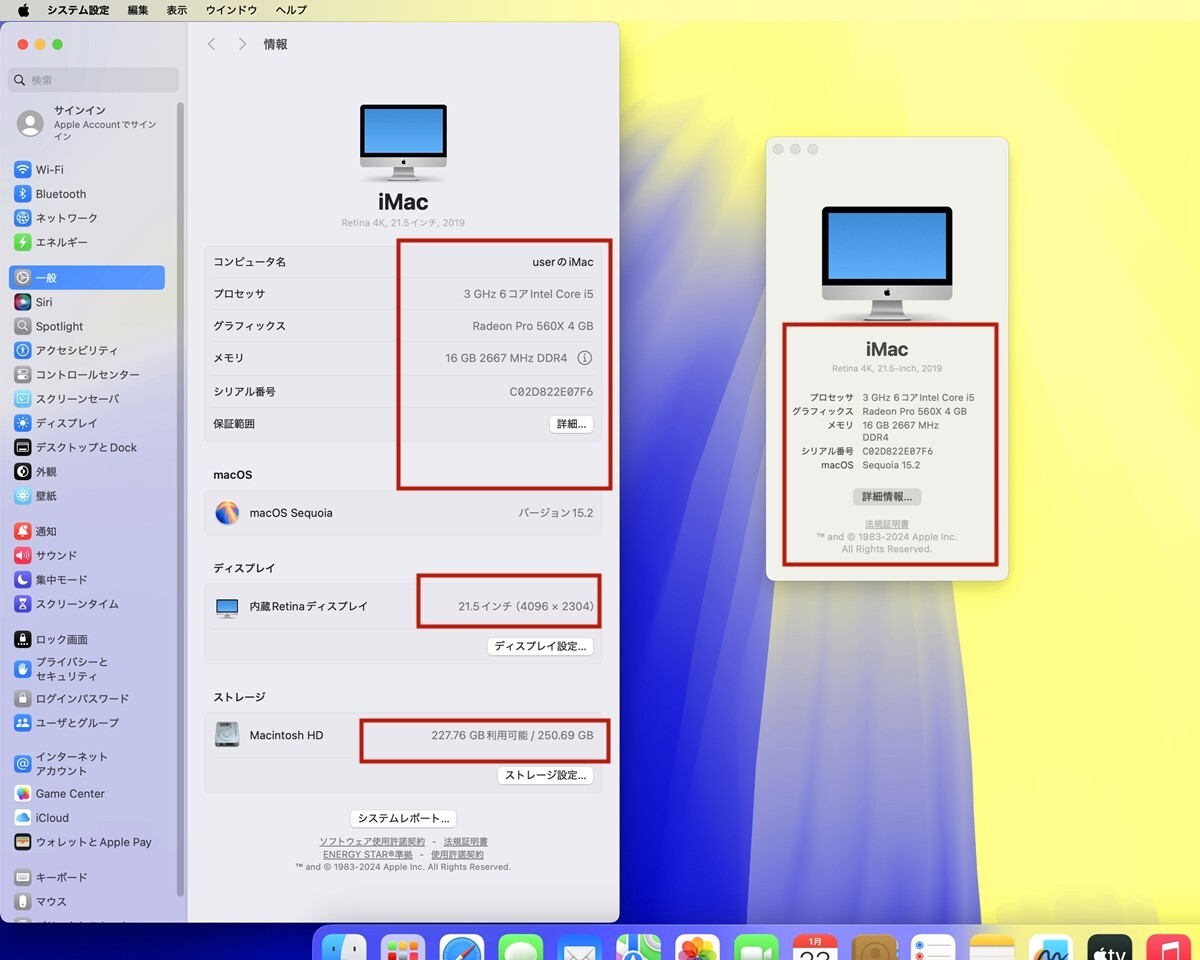Open Photos from the Dock
The image size is (1200, 960).
[x=697, y=950]
